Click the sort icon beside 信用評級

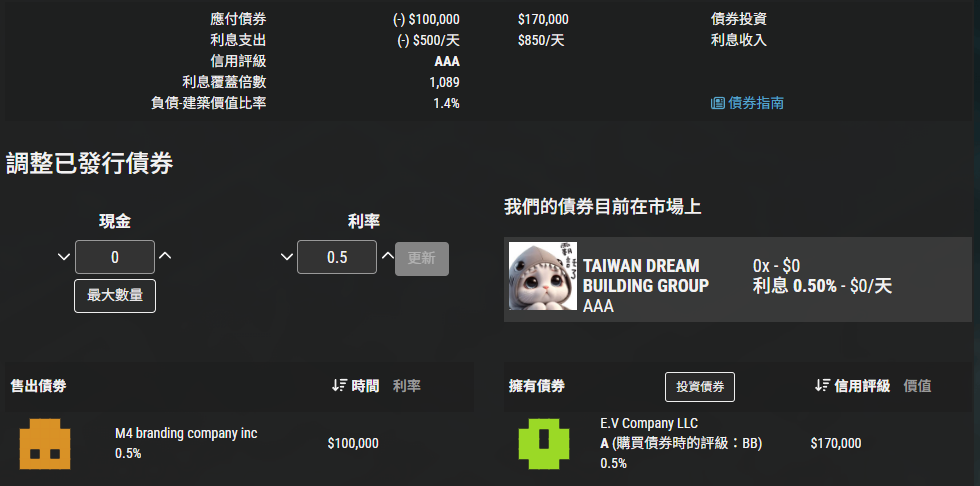[822, 386]
